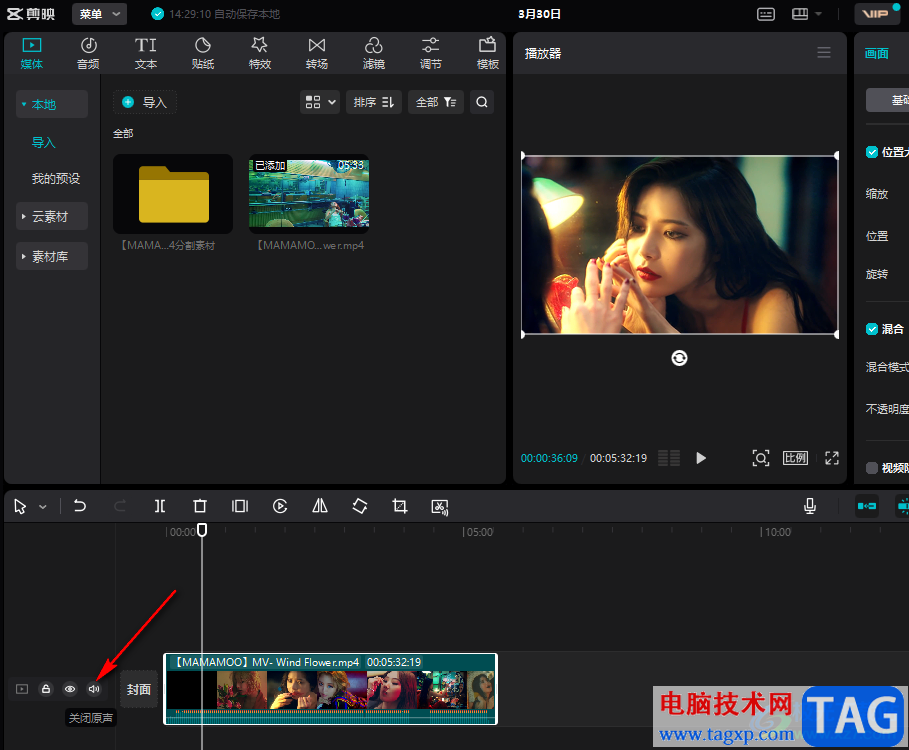Viewport: 909px width, 750px height.
Task: Mirror the clip with the flip icon
Action: pos(320,507)
